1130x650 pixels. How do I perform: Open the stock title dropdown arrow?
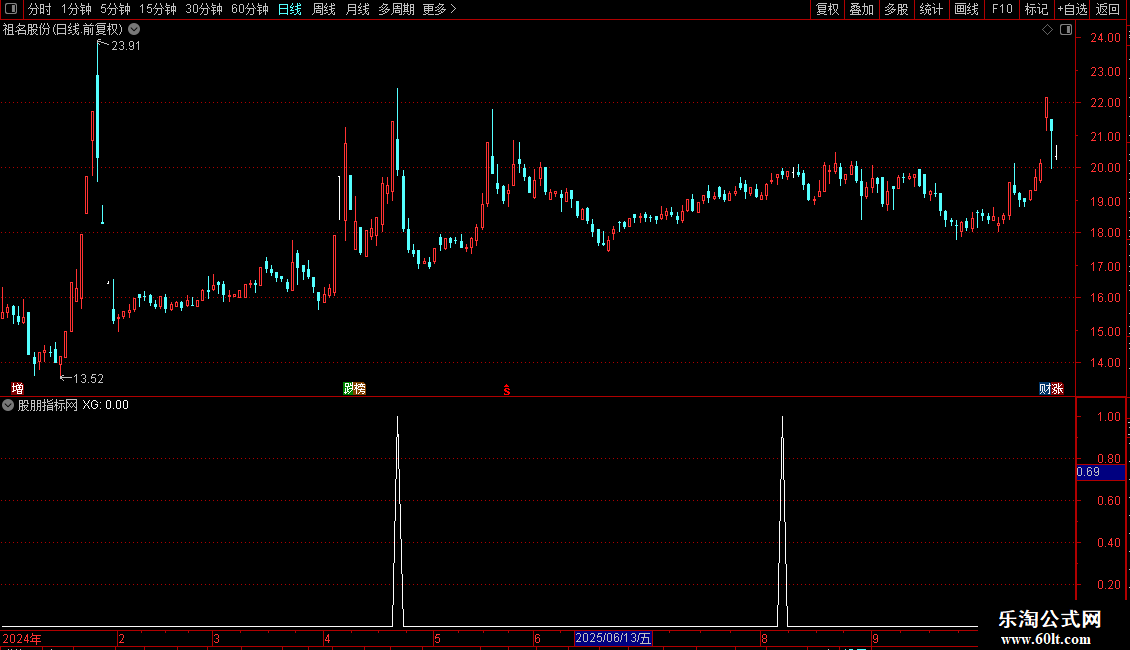pyautogui.click(x=134, y=30)
